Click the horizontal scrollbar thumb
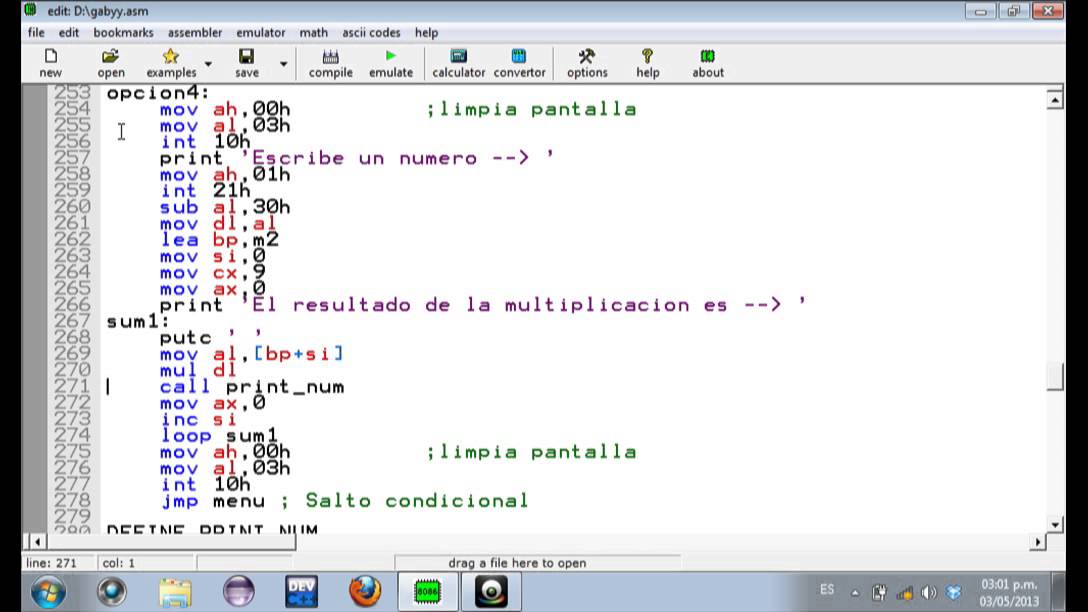The image size is (1088, 612). [171, 542]
